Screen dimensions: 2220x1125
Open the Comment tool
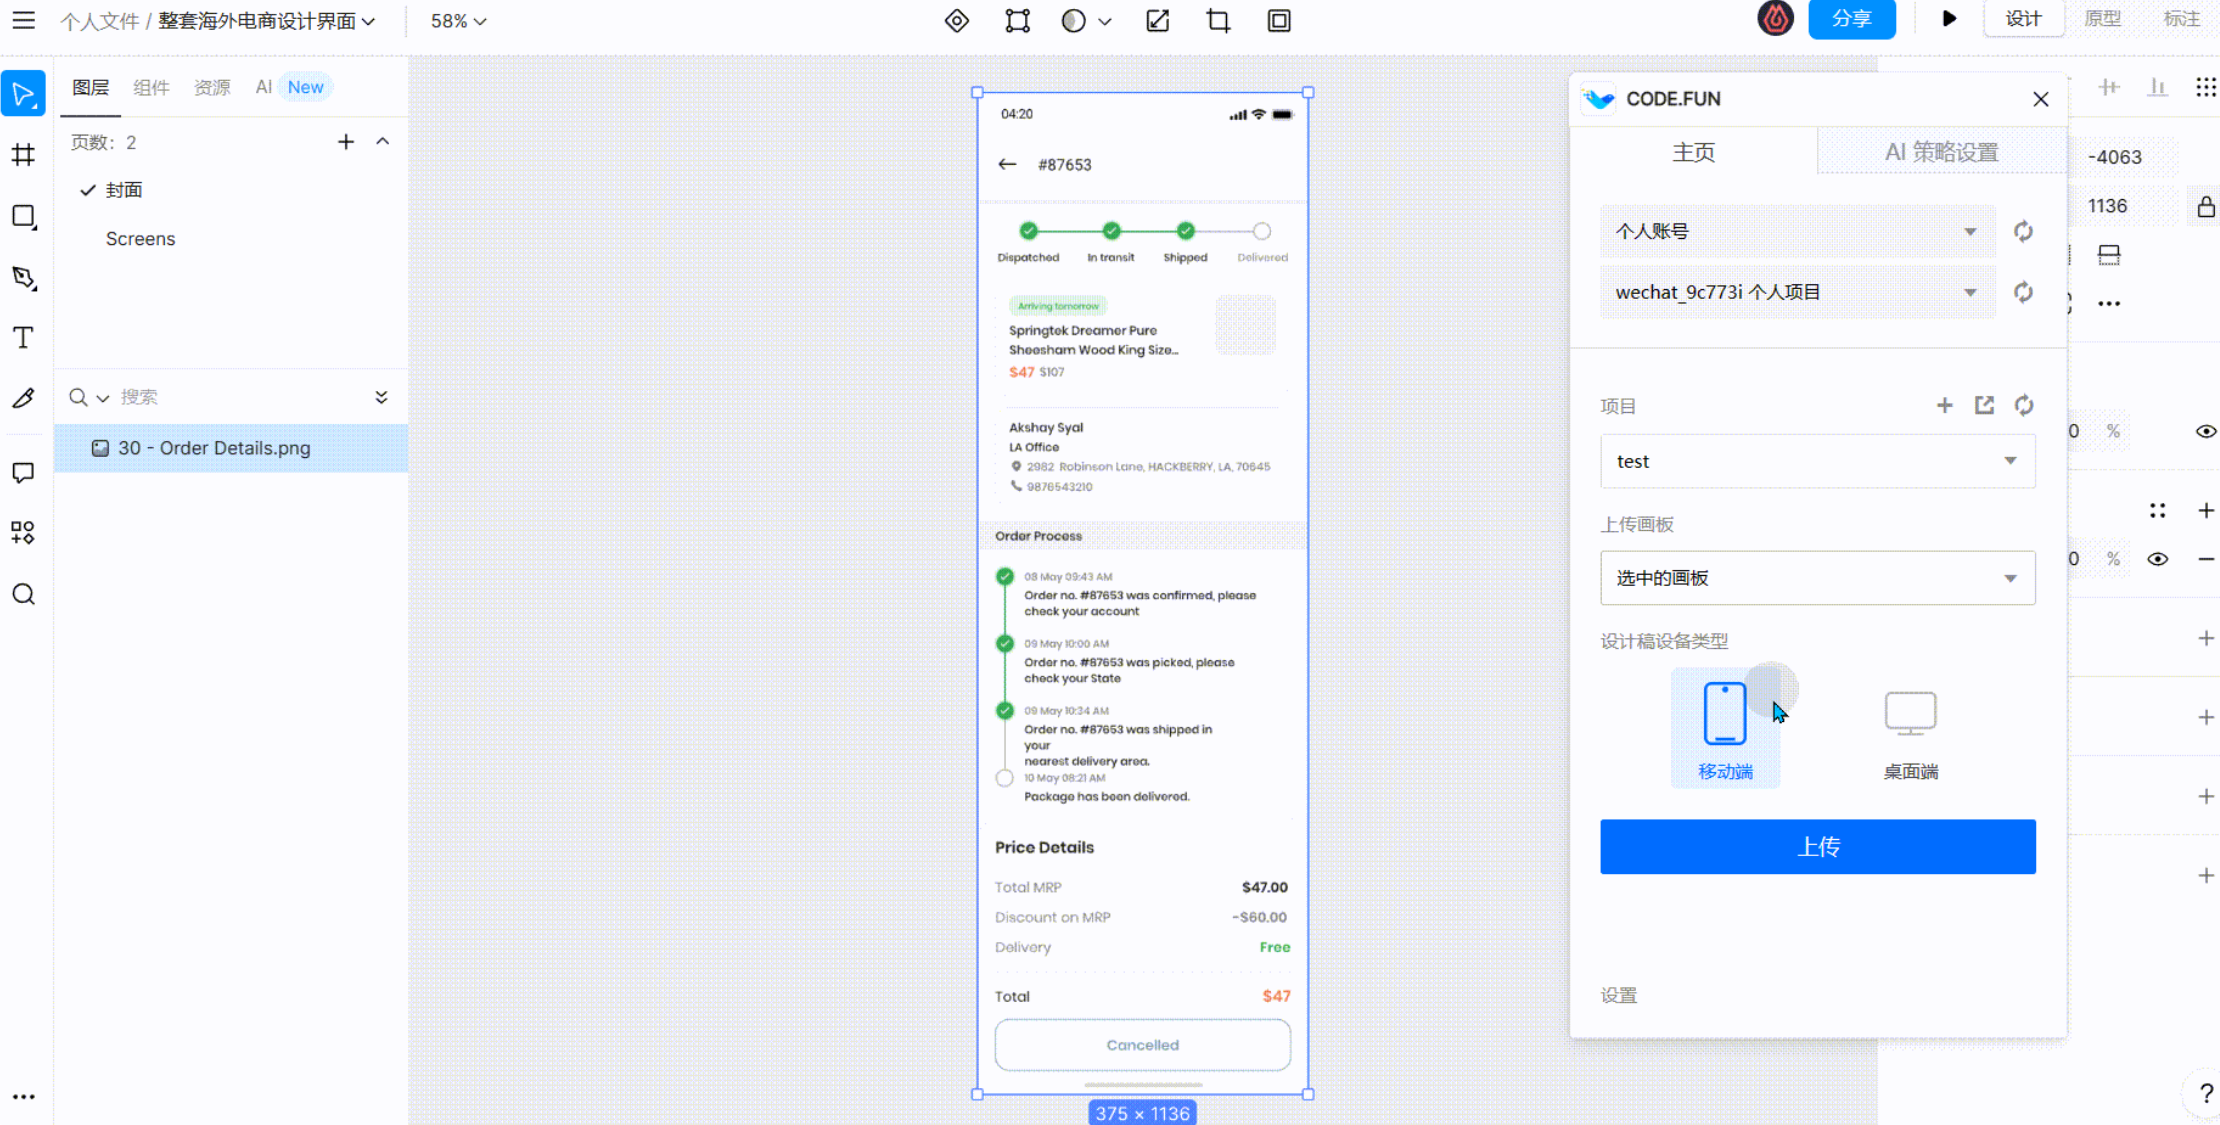(x=23, y=472)
